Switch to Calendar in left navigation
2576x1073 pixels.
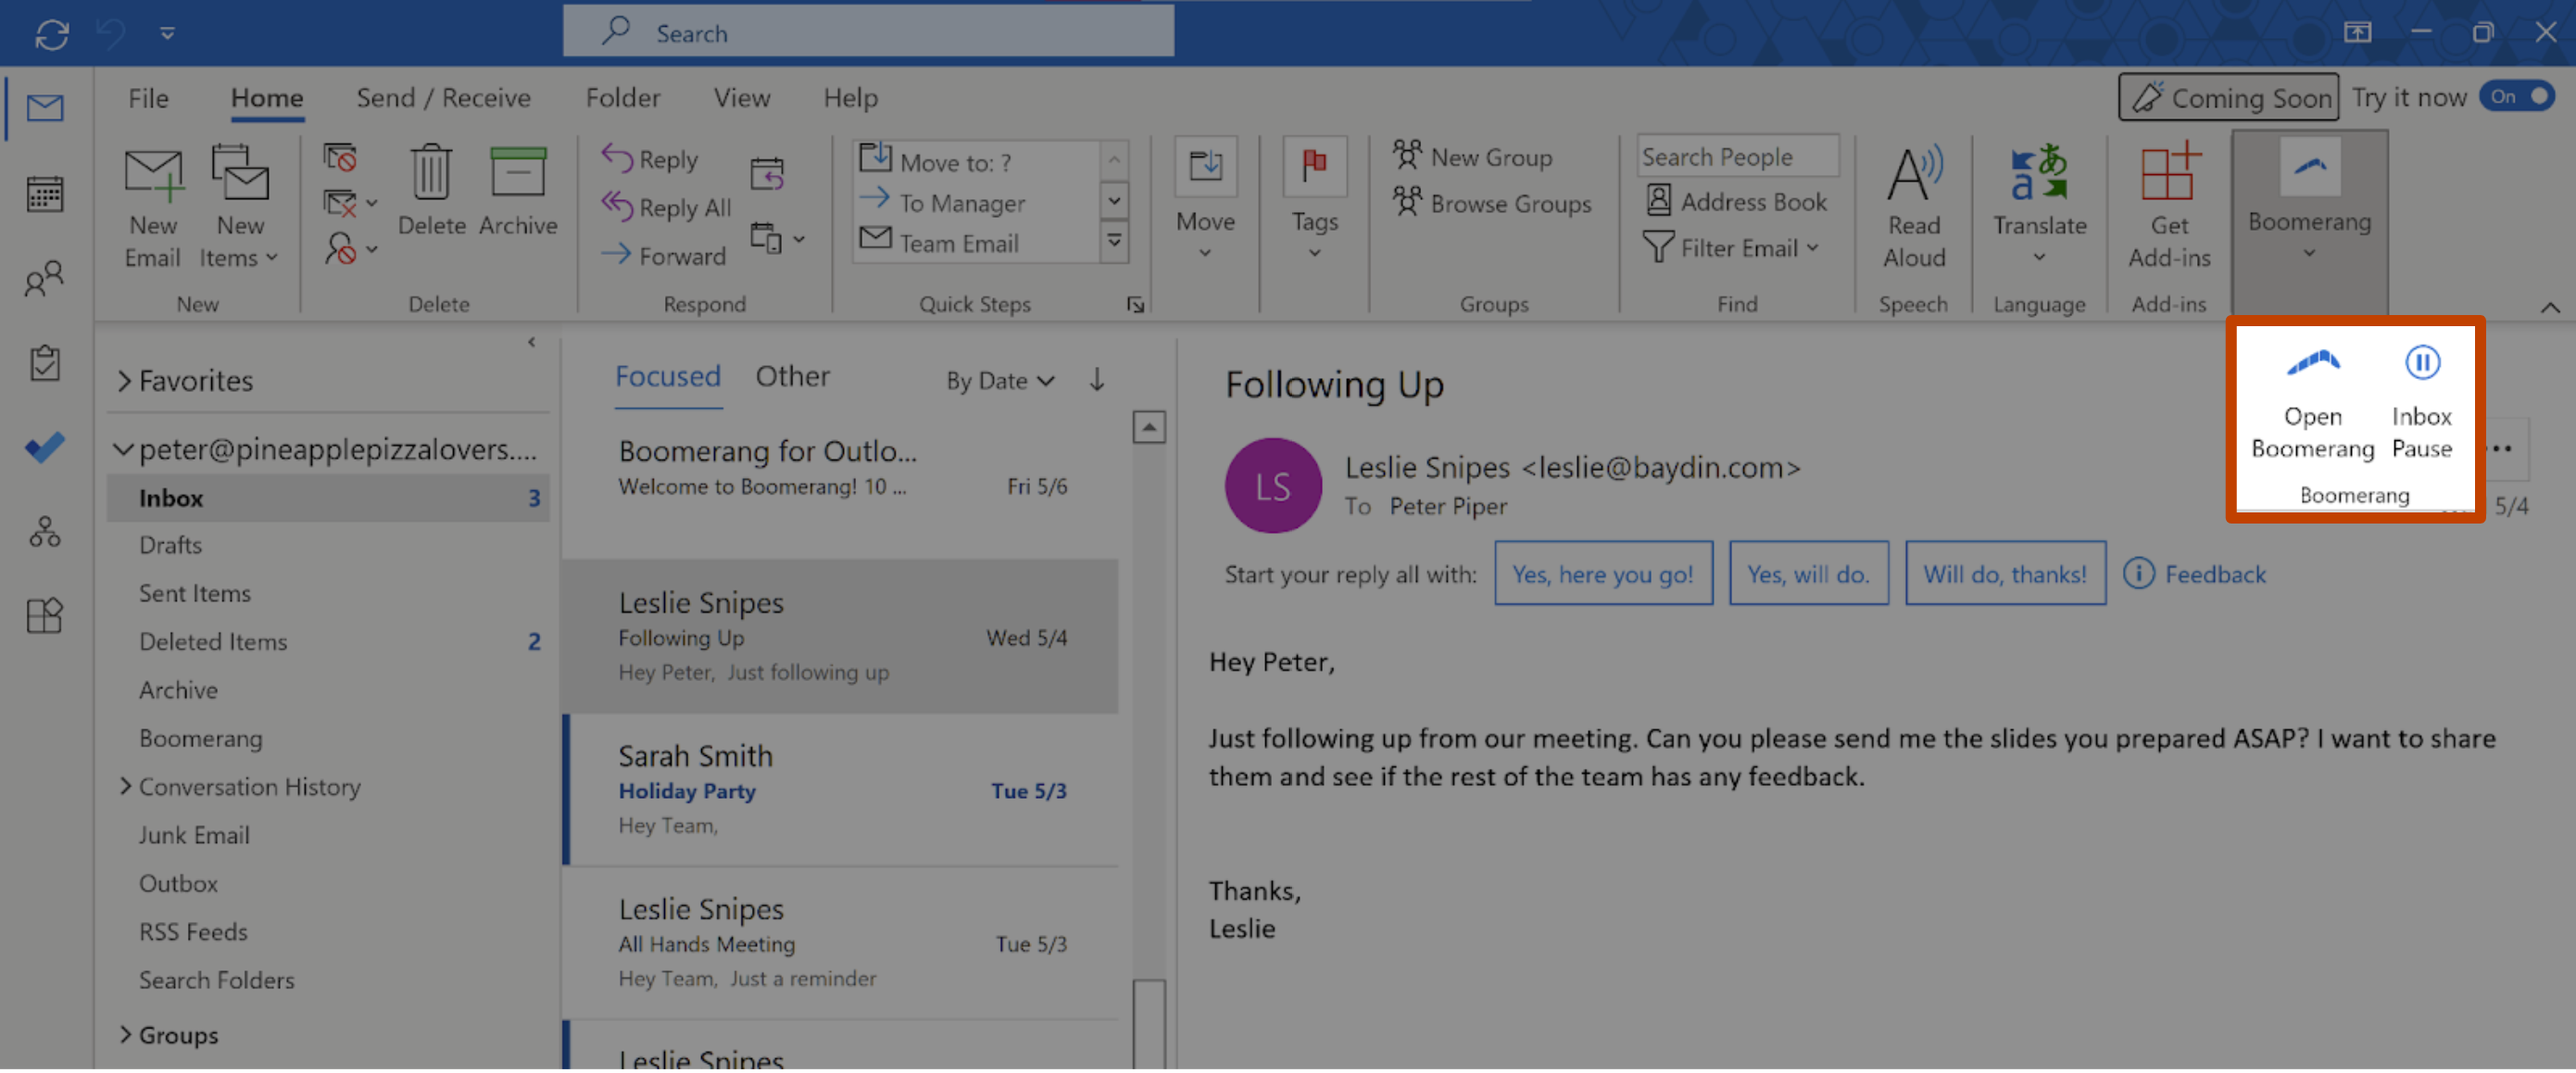click(45, 193)
